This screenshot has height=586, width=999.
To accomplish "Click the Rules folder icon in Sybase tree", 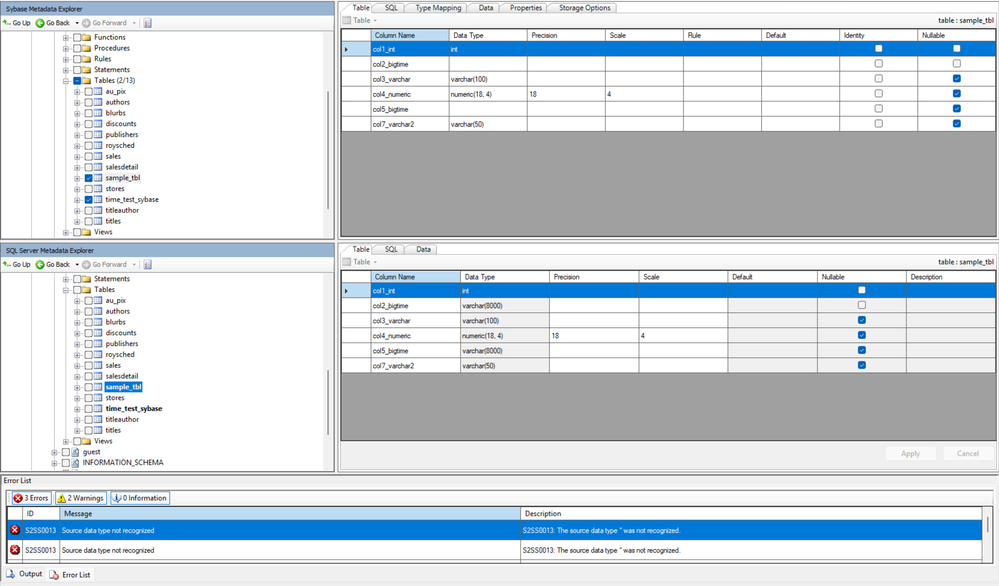I will [87, 59].
